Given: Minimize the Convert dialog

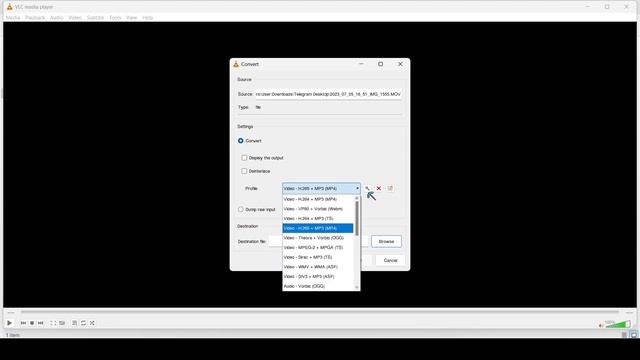Looking at the screenshot, I should pos(361,64).
